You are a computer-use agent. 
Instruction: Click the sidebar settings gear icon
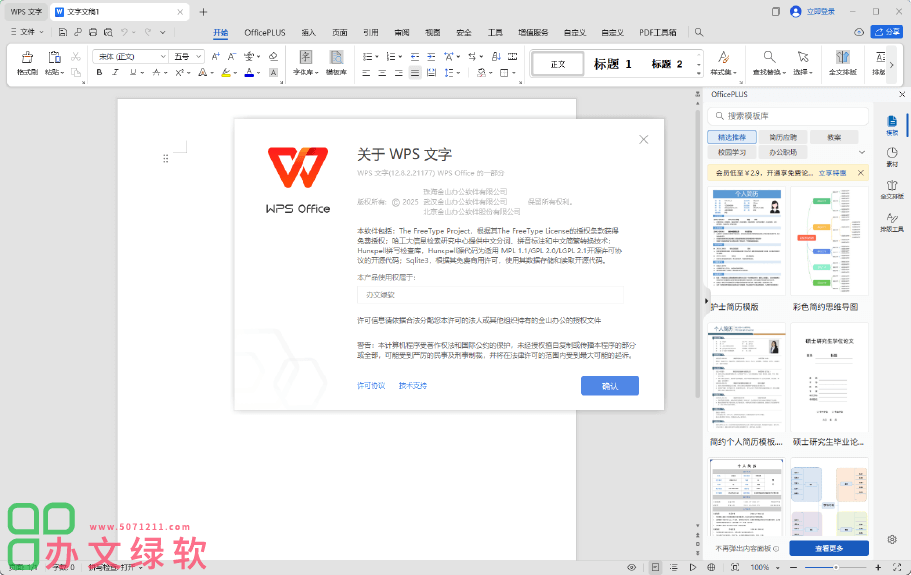tap(892, 540)
